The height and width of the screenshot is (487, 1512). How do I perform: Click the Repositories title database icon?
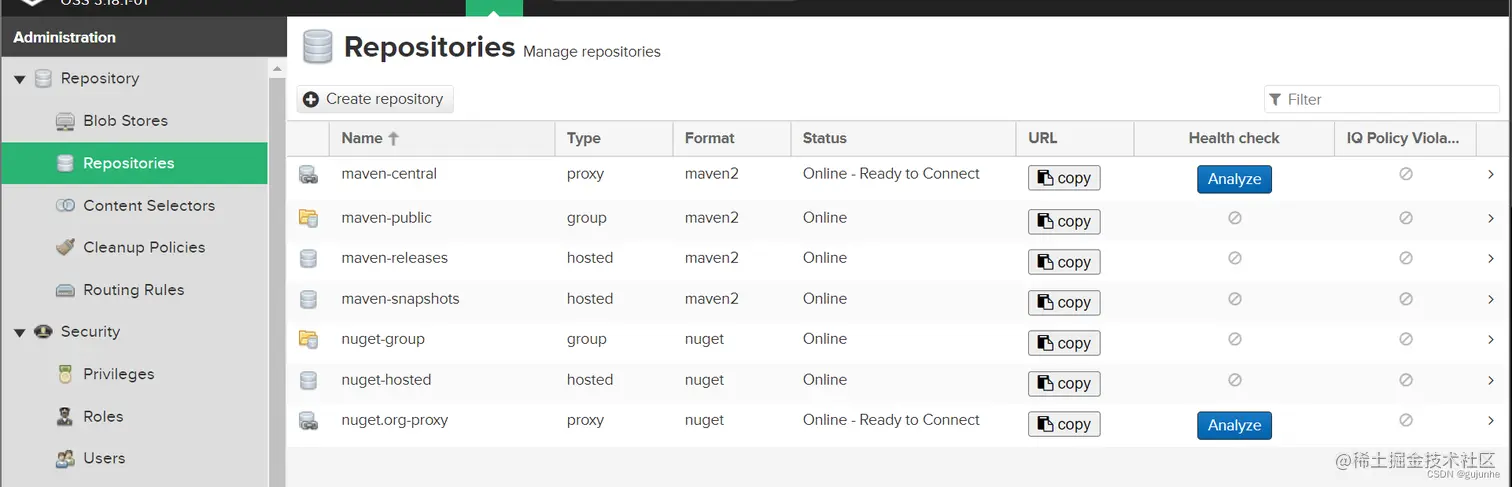pyautogui.click(x=317, y=46)
